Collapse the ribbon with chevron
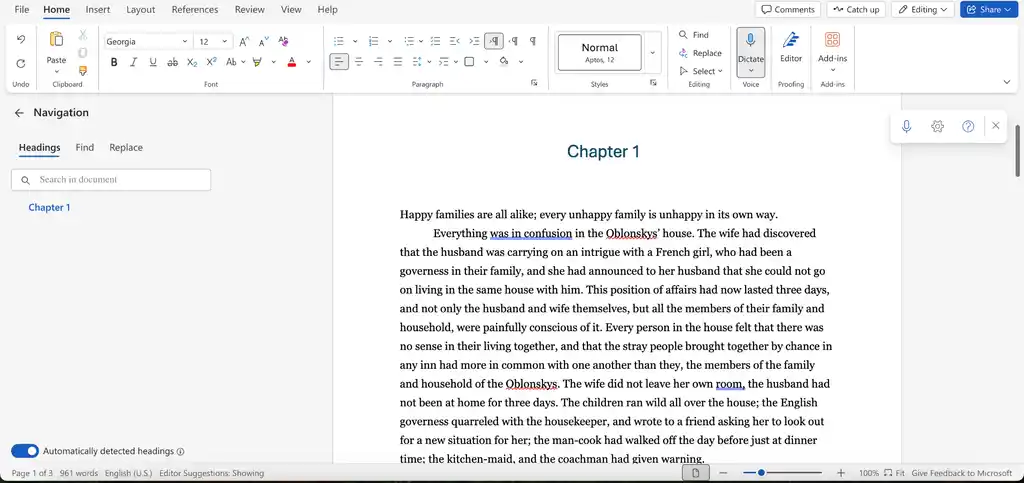Viewport: 1024px width, 483px height. click(x=1006, y=82)
